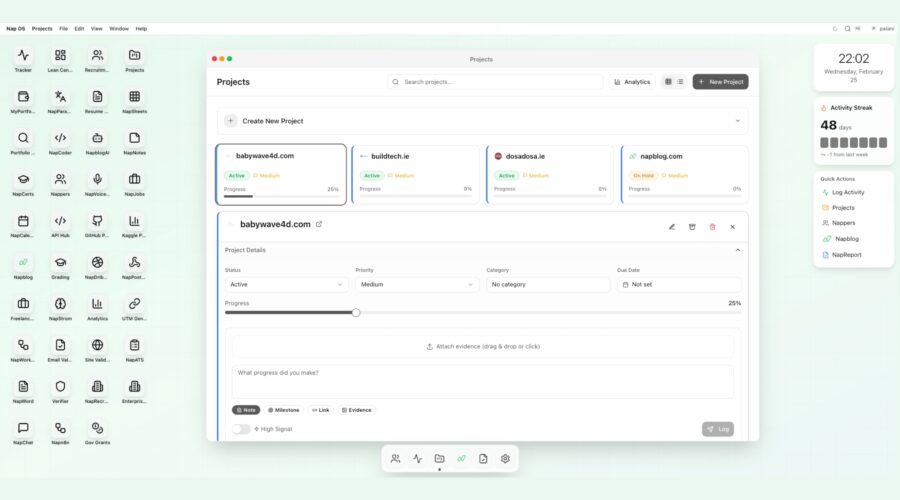
Task: Launch the NapATS clipboard icon
Action: pos(134,345)
